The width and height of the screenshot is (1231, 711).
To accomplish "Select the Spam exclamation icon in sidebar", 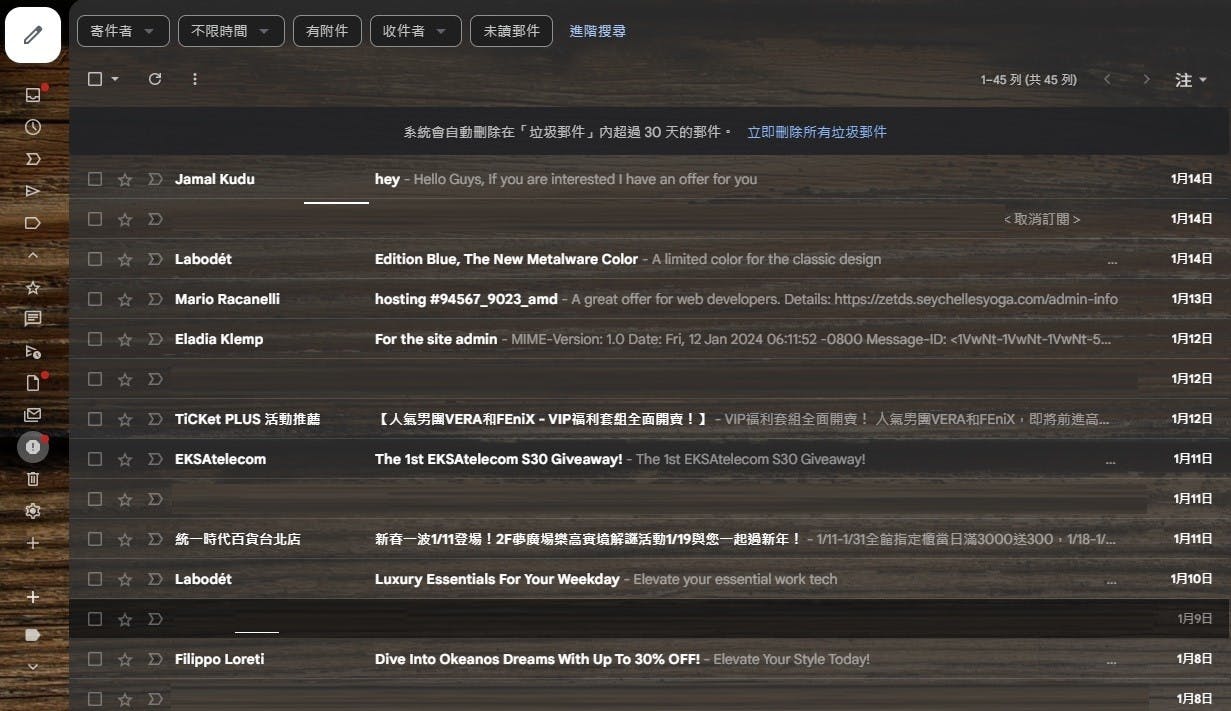I will pyautogui.click(x=33, y=447).
